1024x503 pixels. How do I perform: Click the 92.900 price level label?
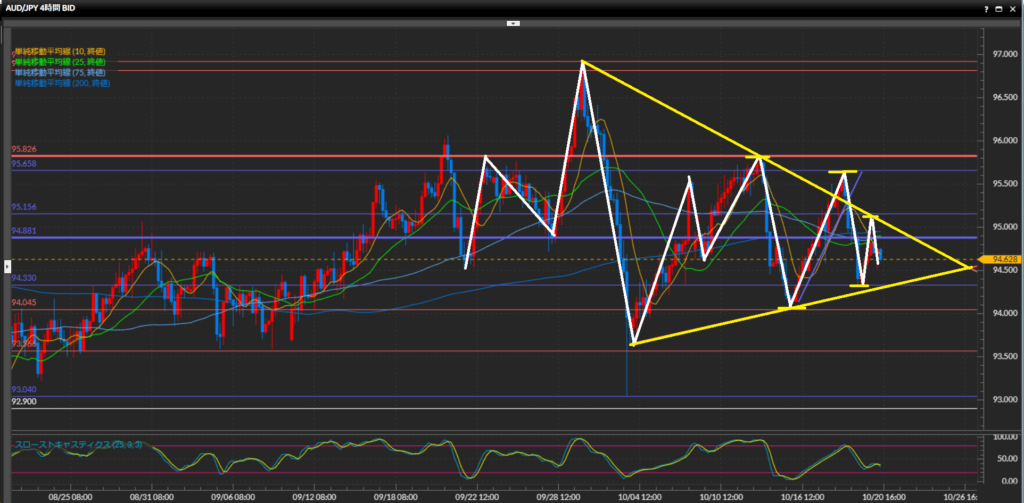[x=23, y=402]
